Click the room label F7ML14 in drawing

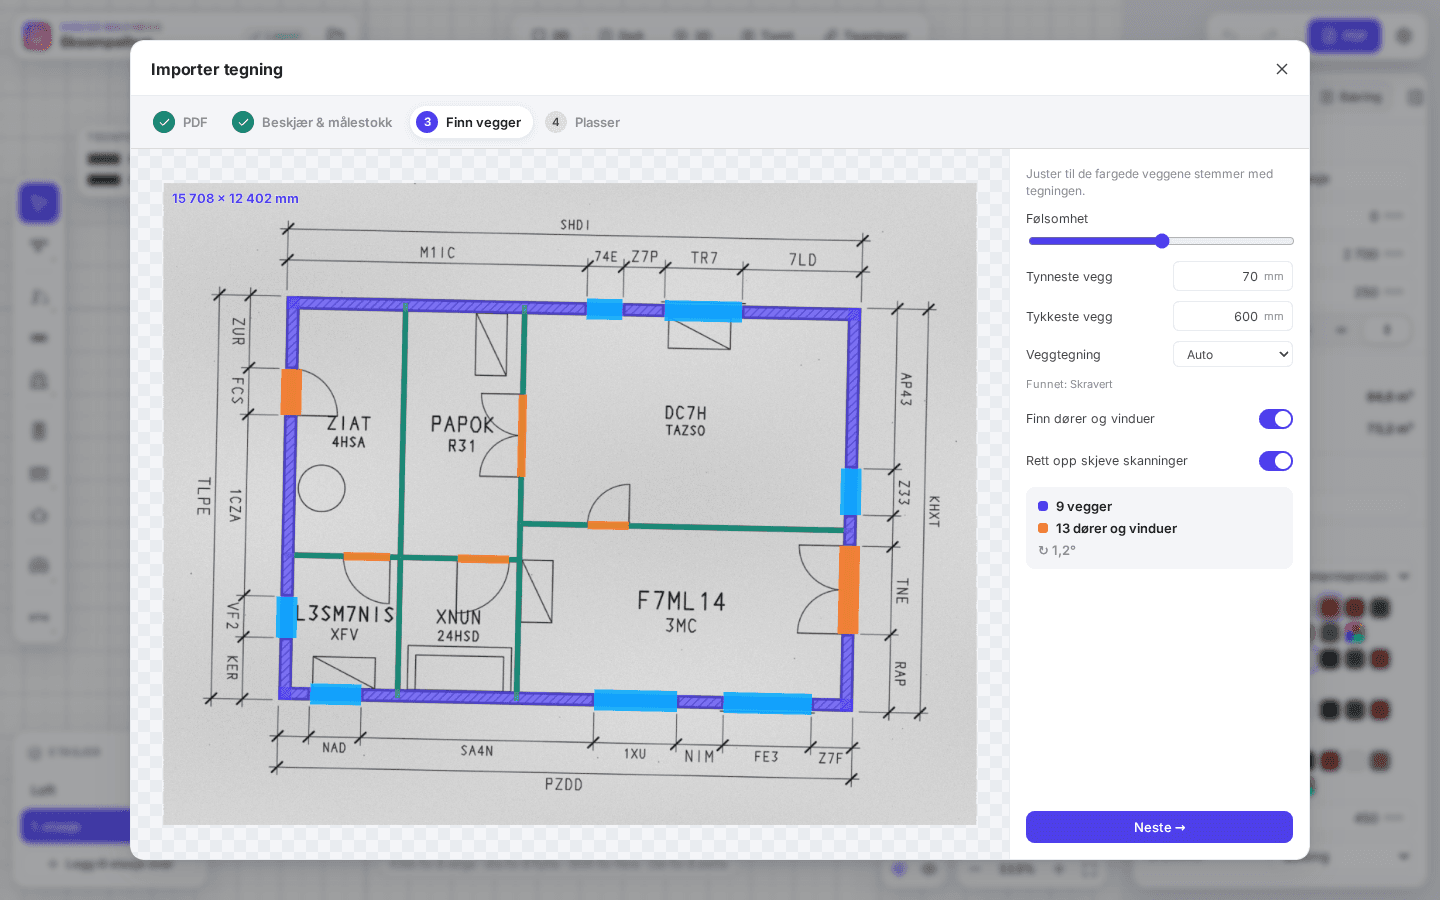point(681,601)
